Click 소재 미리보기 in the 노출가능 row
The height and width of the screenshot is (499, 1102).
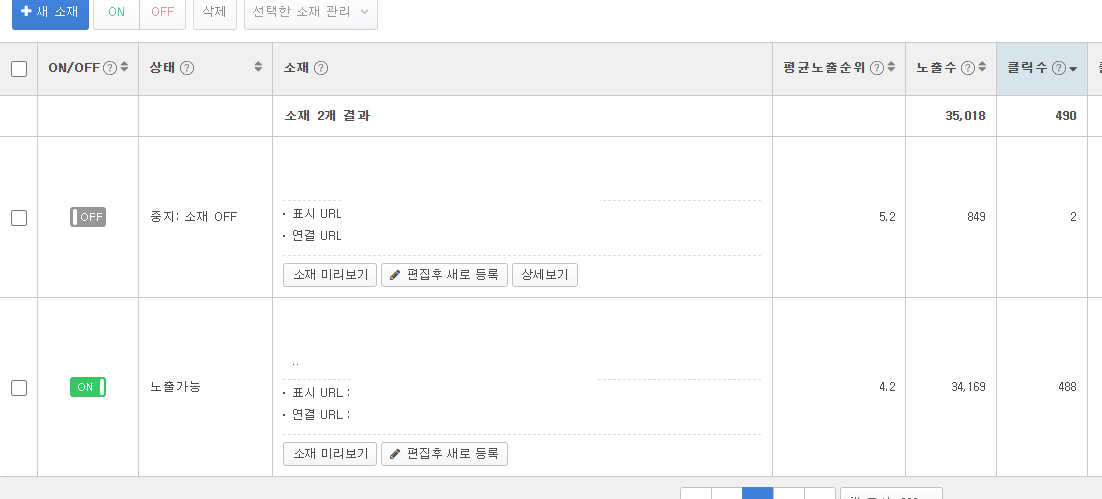pos(330,454)
